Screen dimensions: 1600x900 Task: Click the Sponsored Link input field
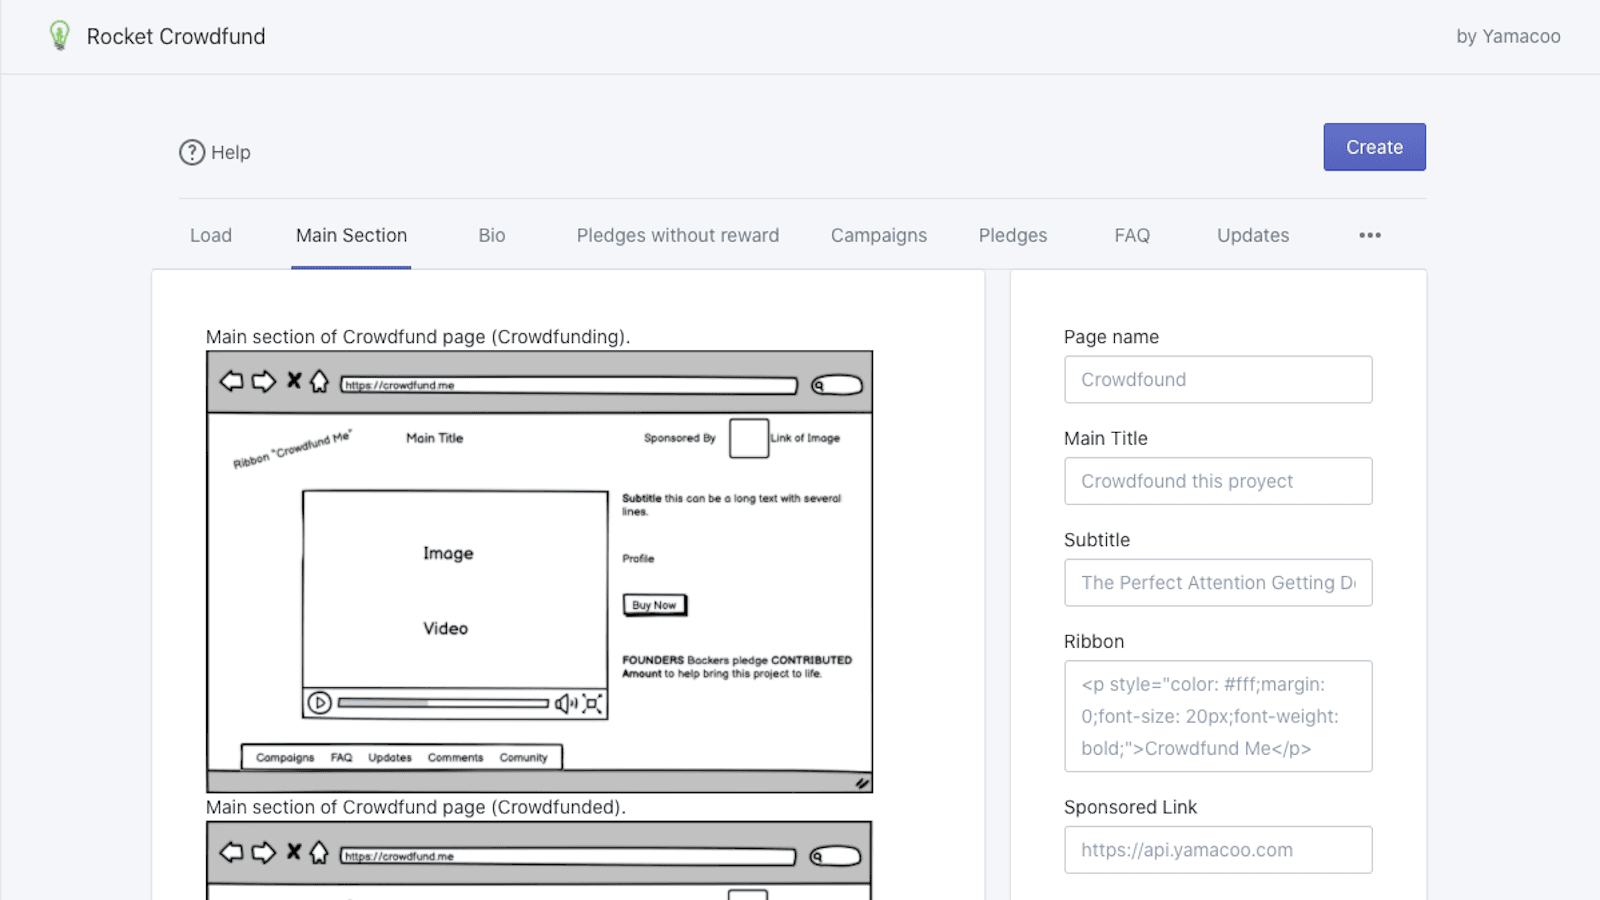(1217, 850)
